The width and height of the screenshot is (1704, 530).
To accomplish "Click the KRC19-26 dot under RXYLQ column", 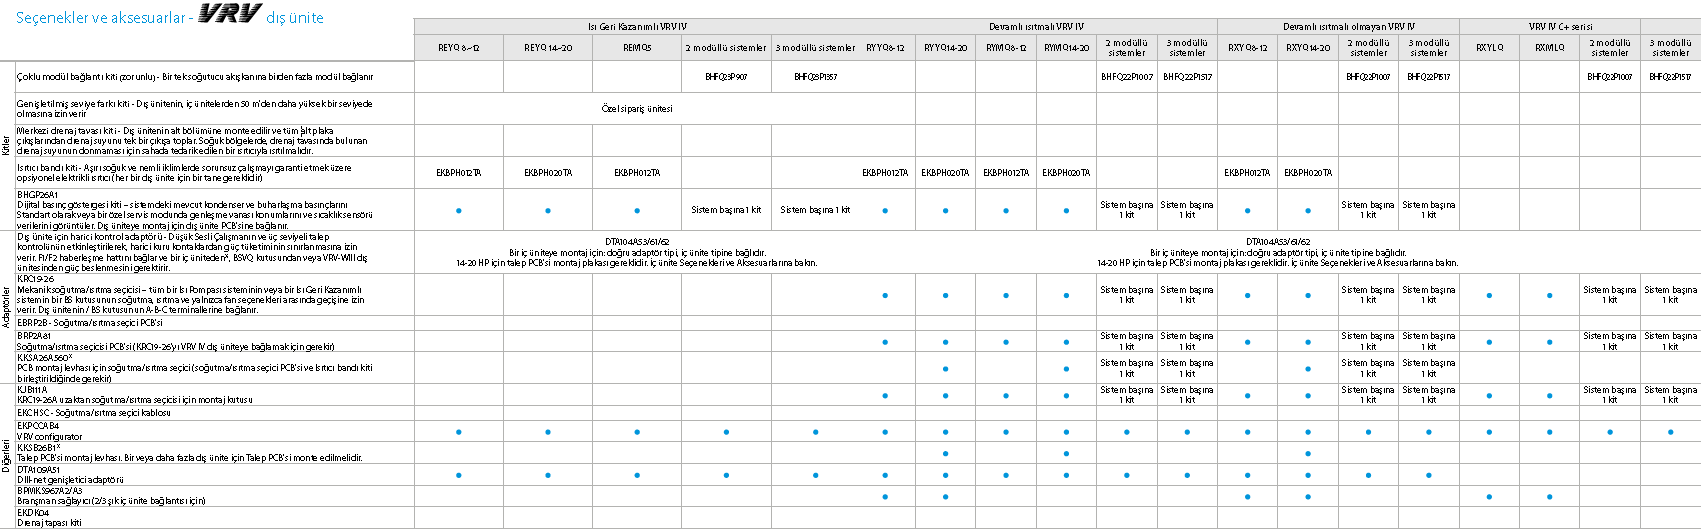I will (1489, 295).
